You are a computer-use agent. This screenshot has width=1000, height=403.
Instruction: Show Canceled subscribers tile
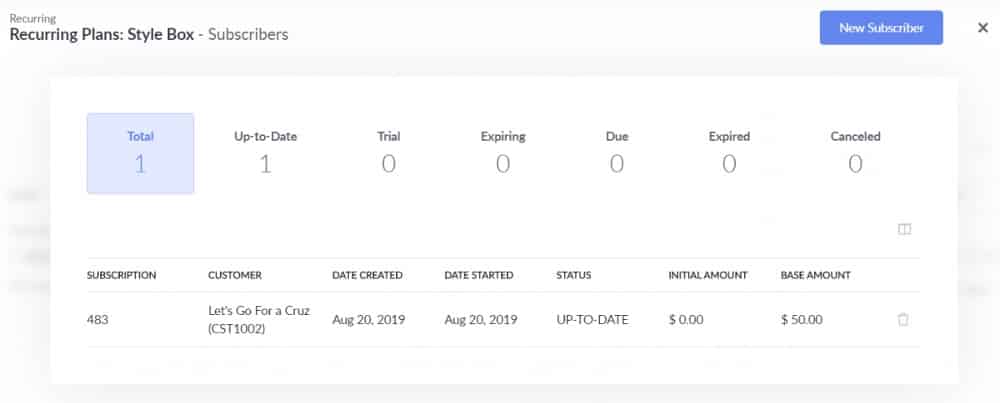[x=855, y=153]
